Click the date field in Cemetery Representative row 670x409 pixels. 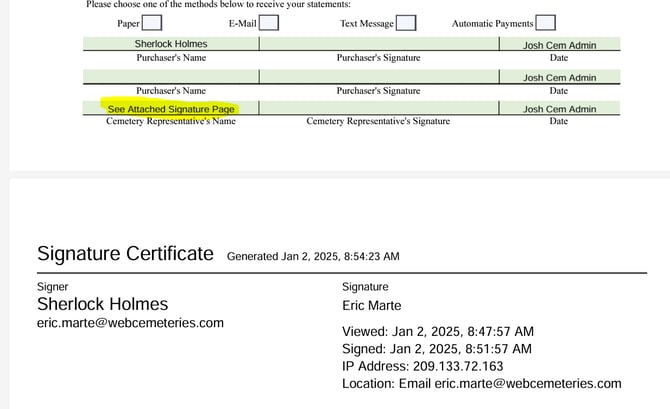(559, 109)
